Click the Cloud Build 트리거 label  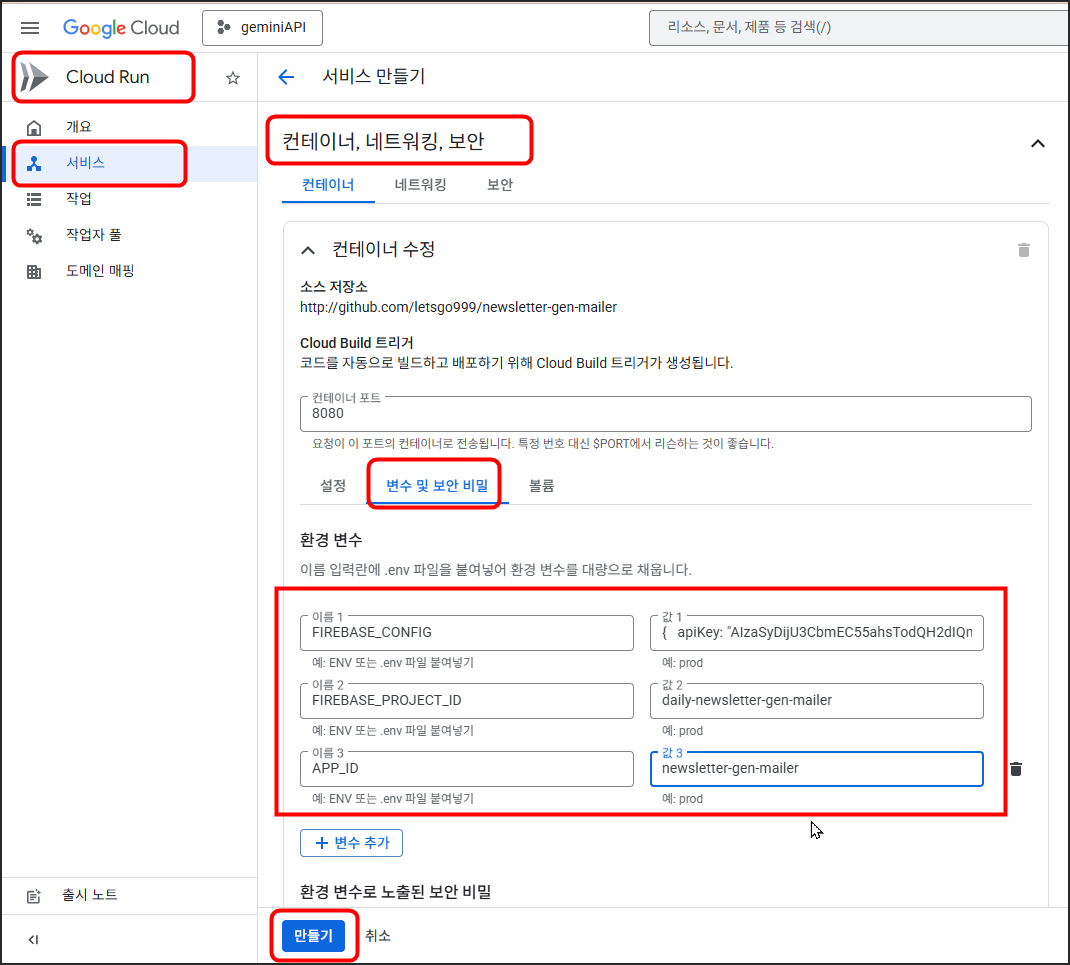pyautogui.click(x=357, y=343)
